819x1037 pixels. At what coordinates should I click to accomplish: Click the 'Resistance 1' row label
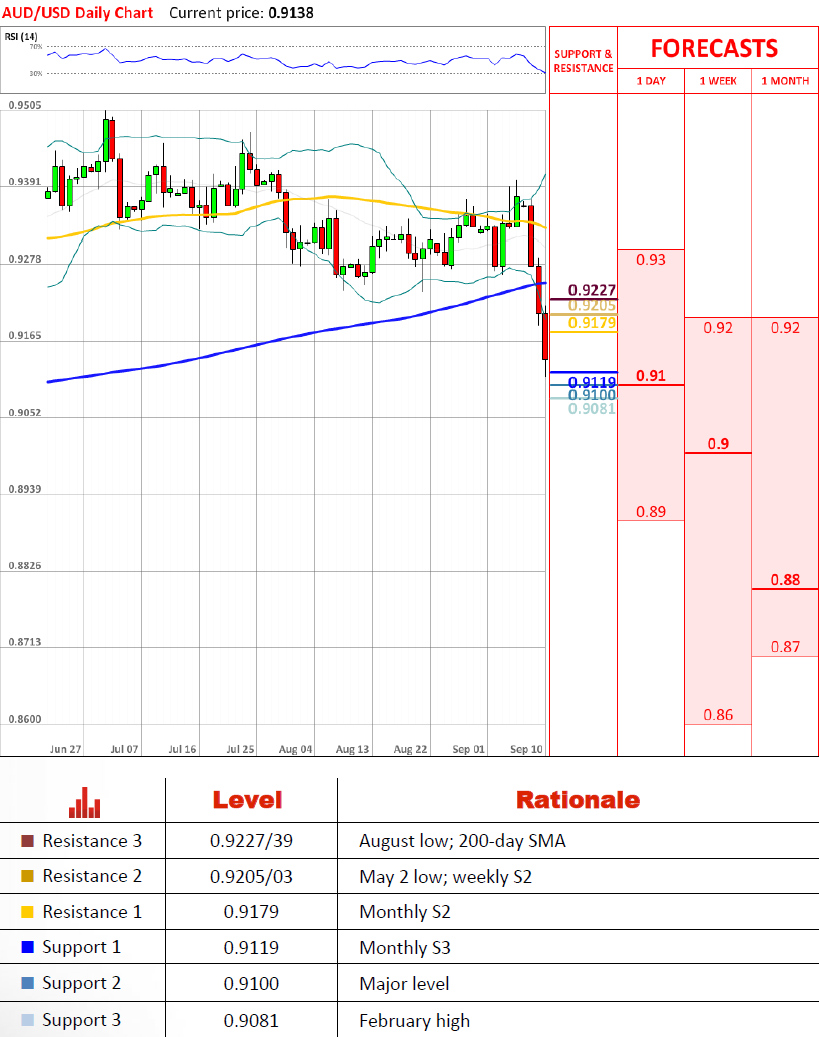coord(92,912)
